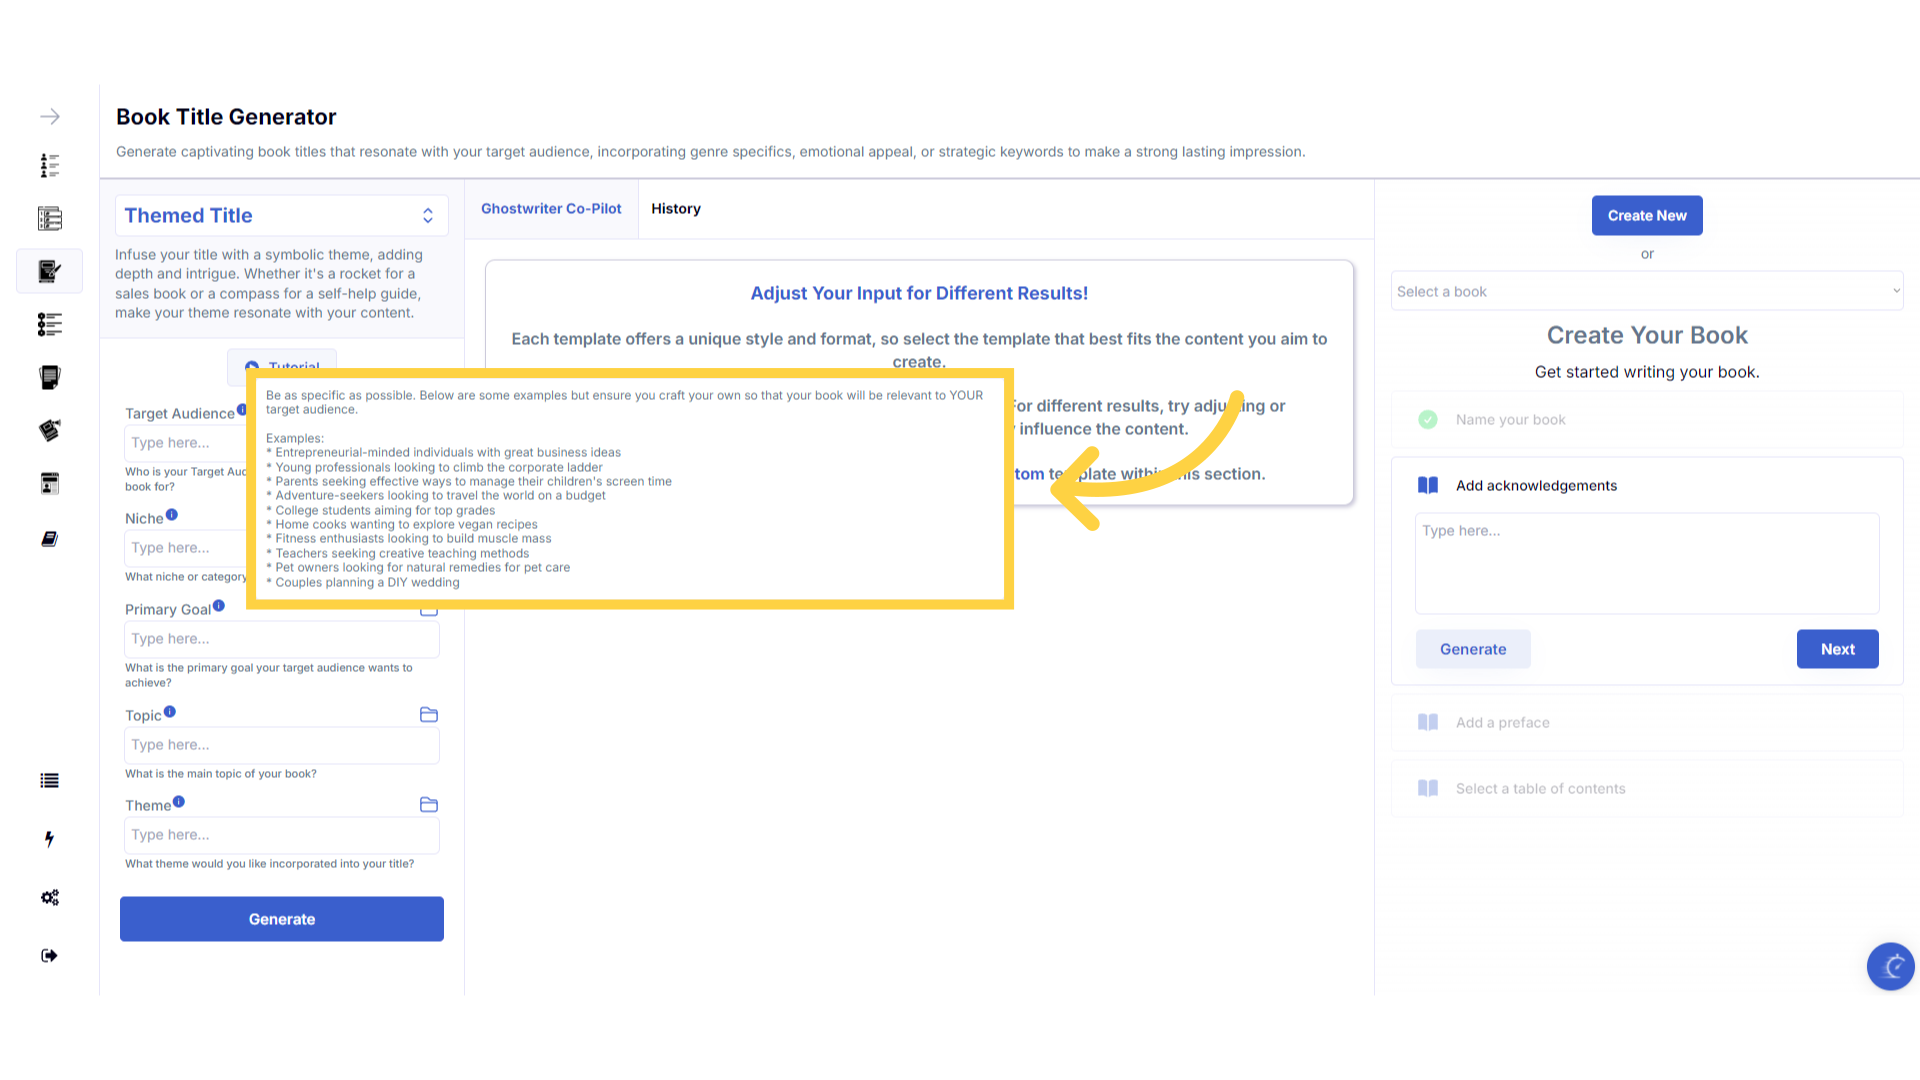The height and width of the screenshot is (1080, 1920).
Task: Toggle the green check for Name your book
Action: coord(1428,419)
